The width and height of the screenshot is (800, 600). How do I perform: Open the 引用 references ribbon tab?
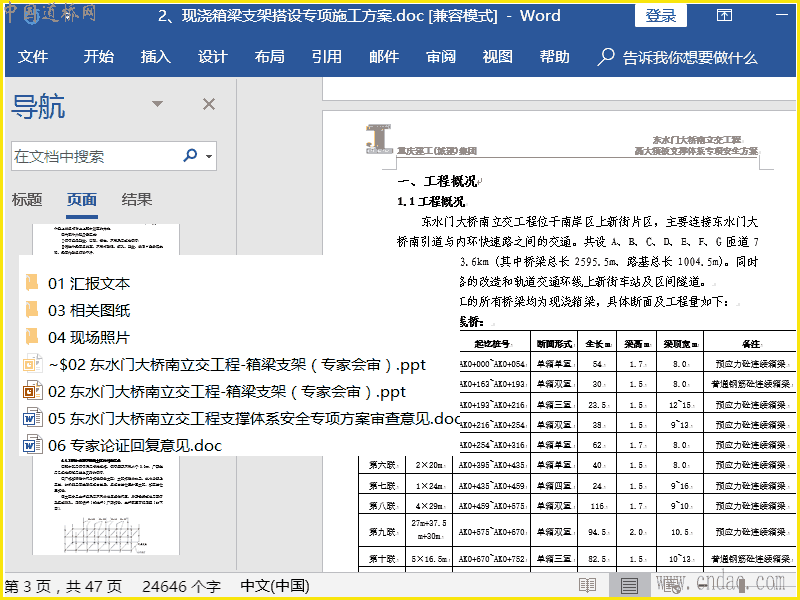(x=326, y=57)
